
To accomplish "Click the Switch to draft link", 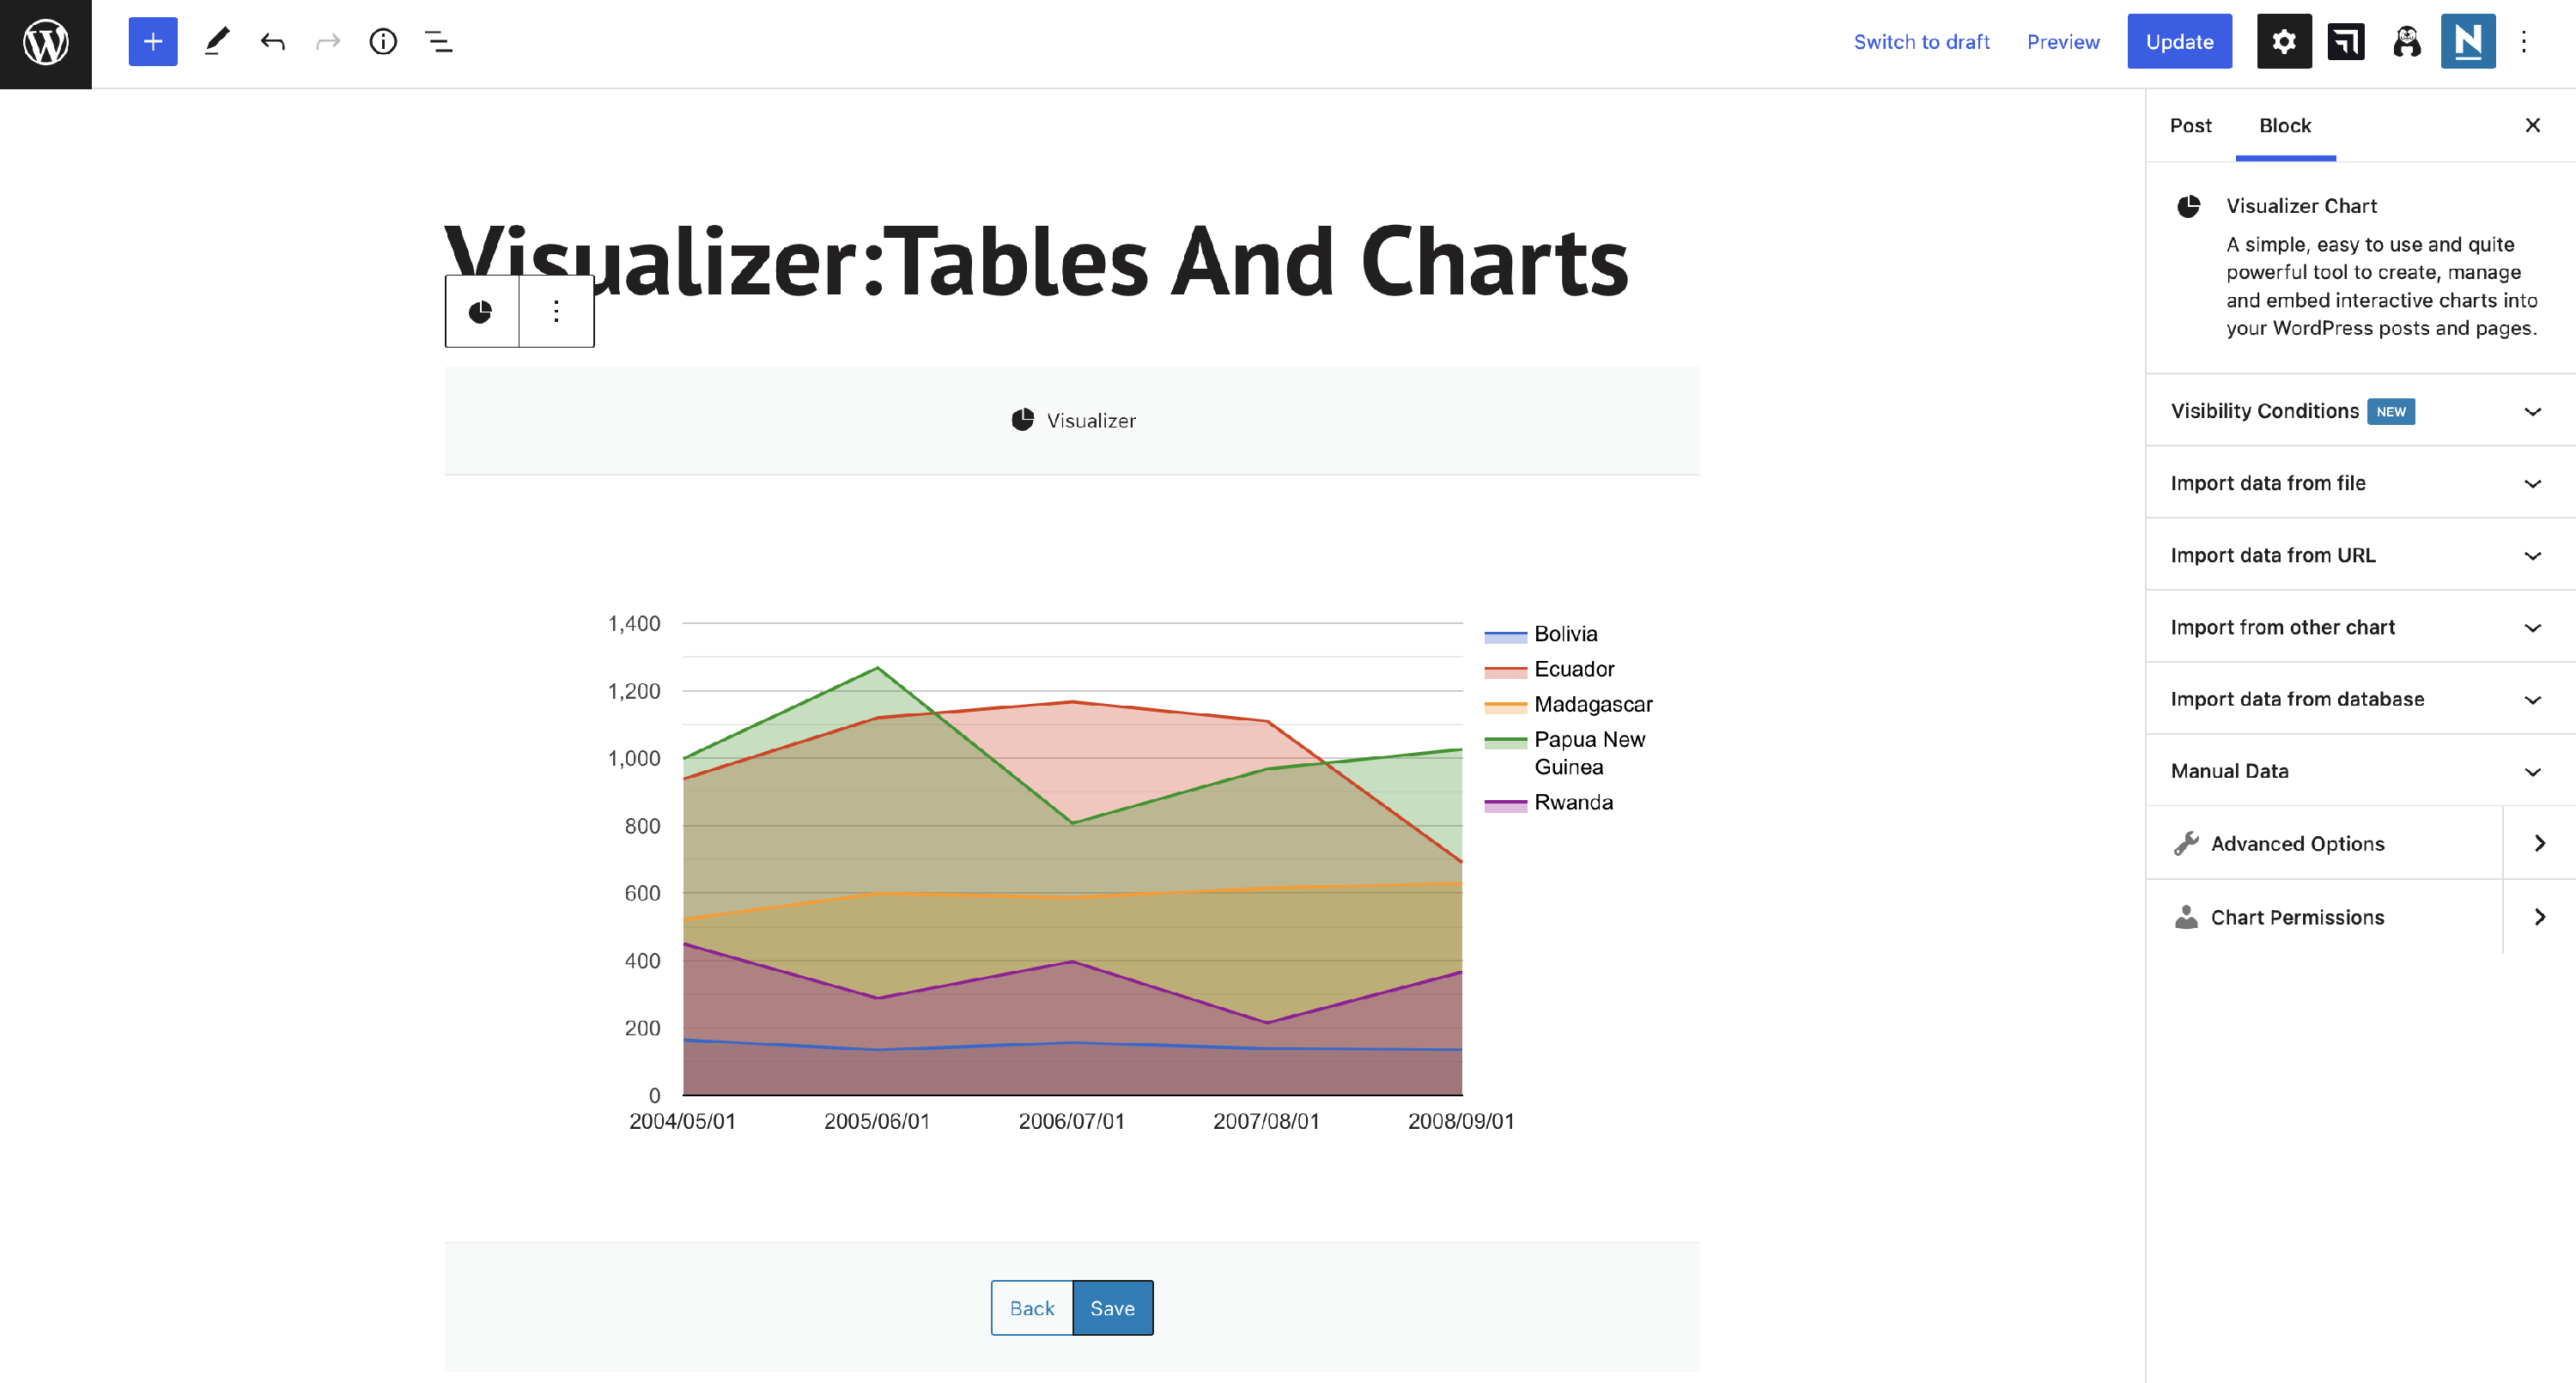I will (x=1921, y=42).
